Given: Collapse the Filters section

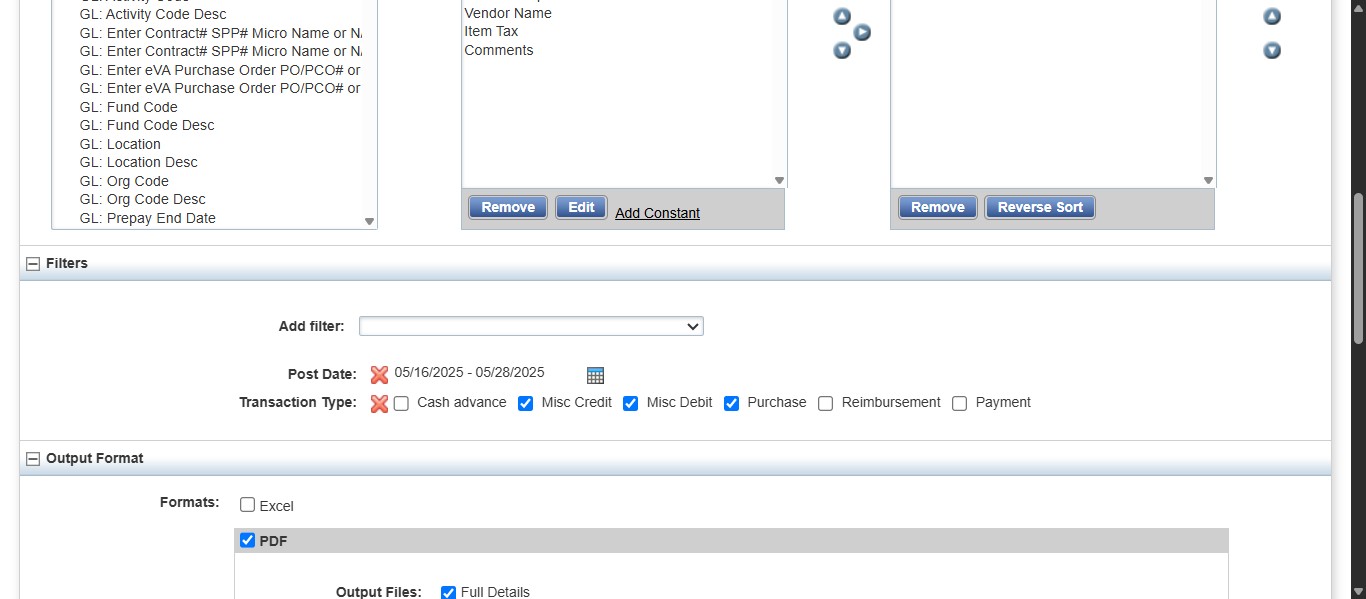Looking at the screenshot, I should 33,263.
